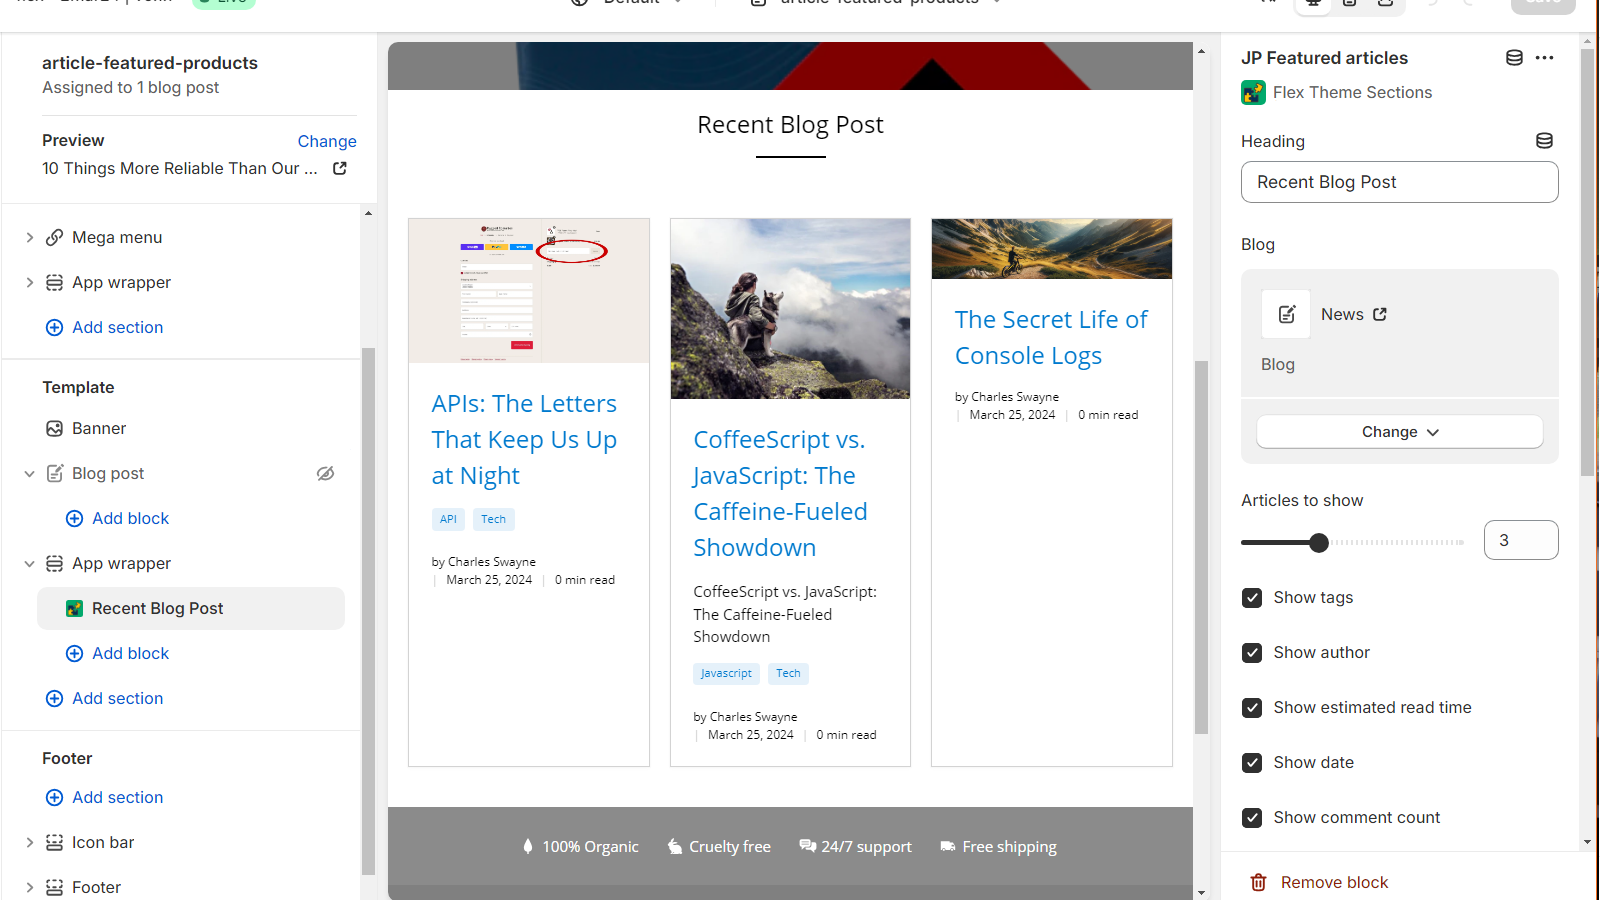Open the article-featured-products template selector
This screenshot has width=1600, height=900.
tap(875, 3)
